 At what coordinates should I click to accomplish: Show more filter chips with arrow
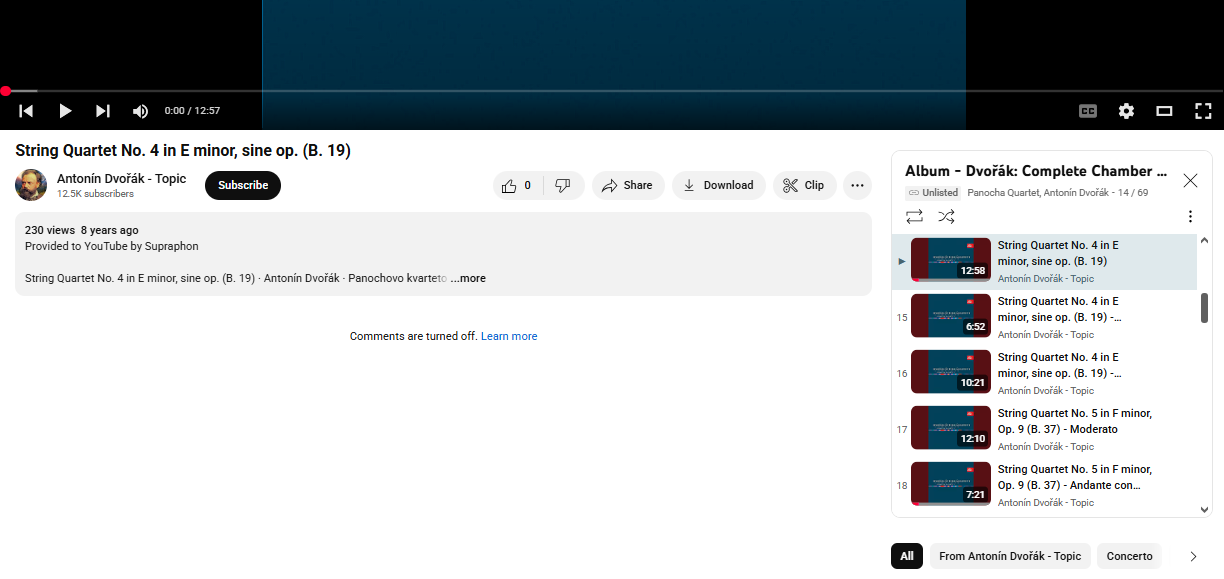coord(1193,556)
